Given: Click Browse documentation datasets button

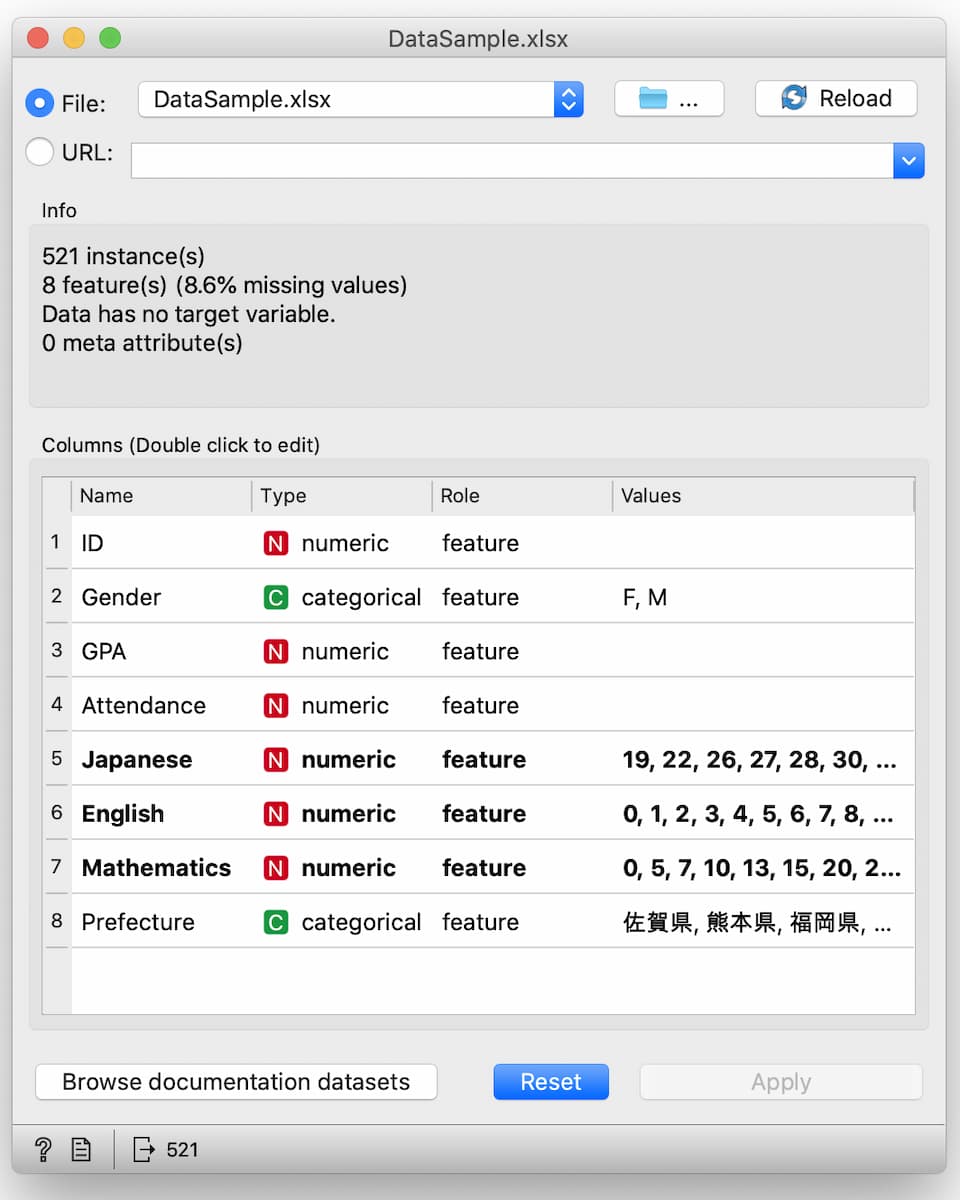Looking at the screenshot, I should tap(236, 1082).
